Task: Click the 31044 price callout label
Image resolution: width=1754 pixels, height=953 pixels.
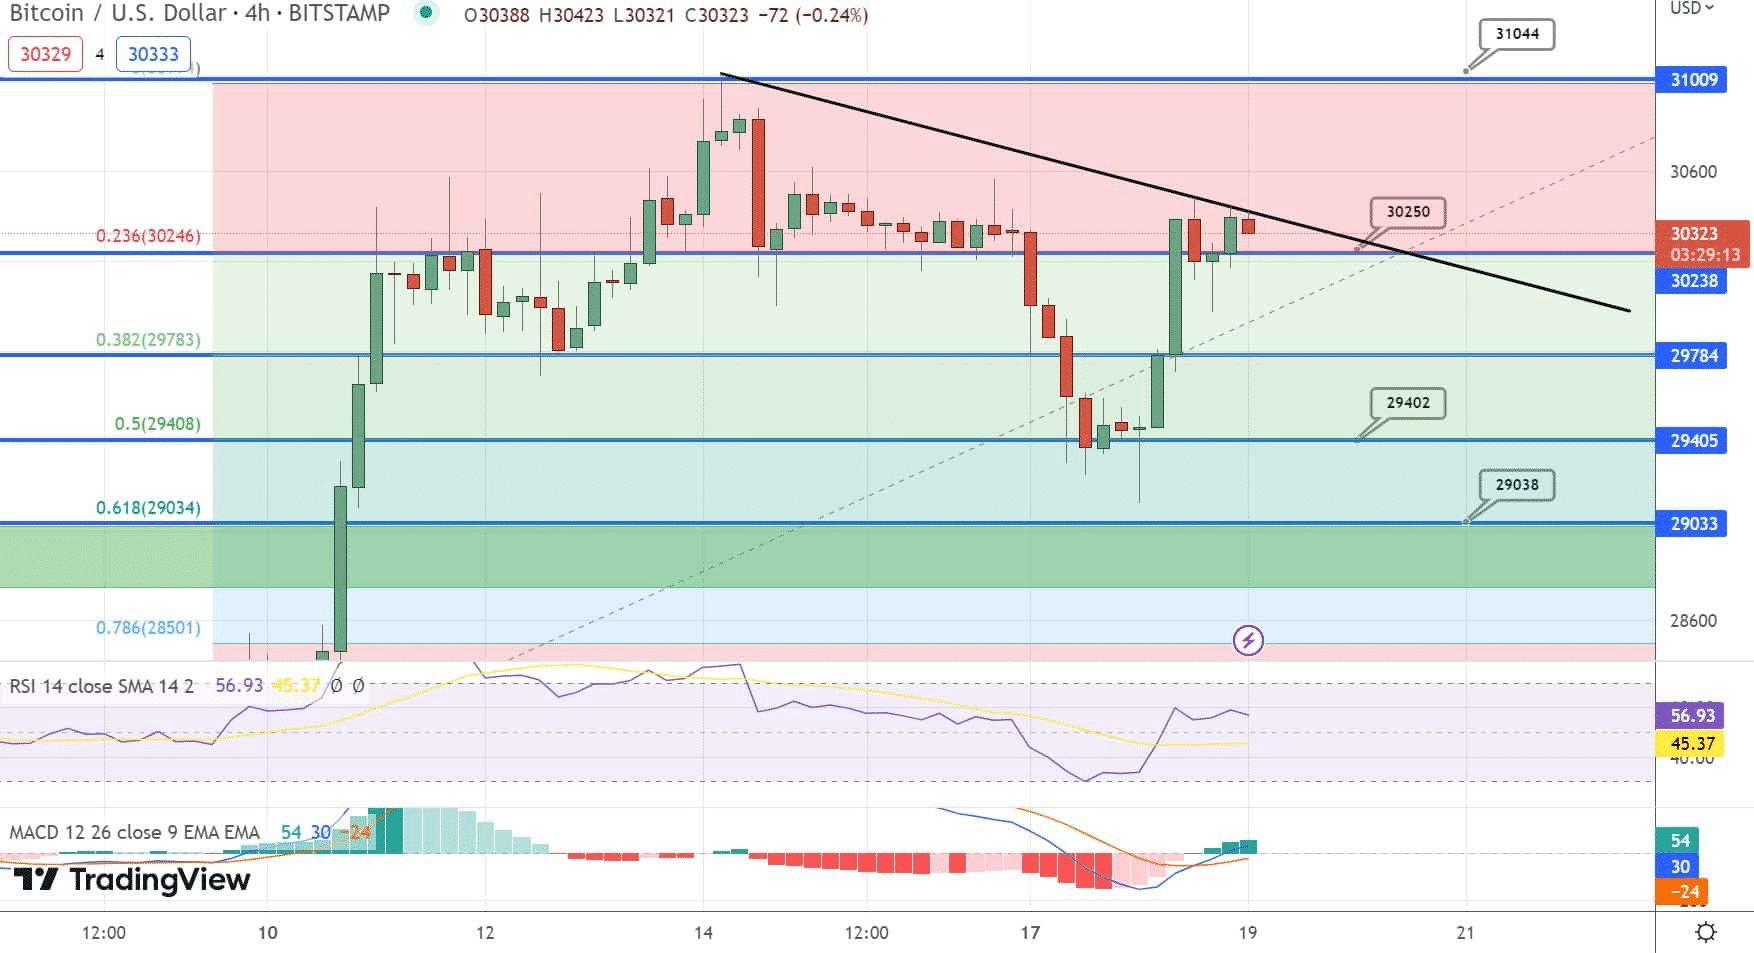Action: point(1517,34)
